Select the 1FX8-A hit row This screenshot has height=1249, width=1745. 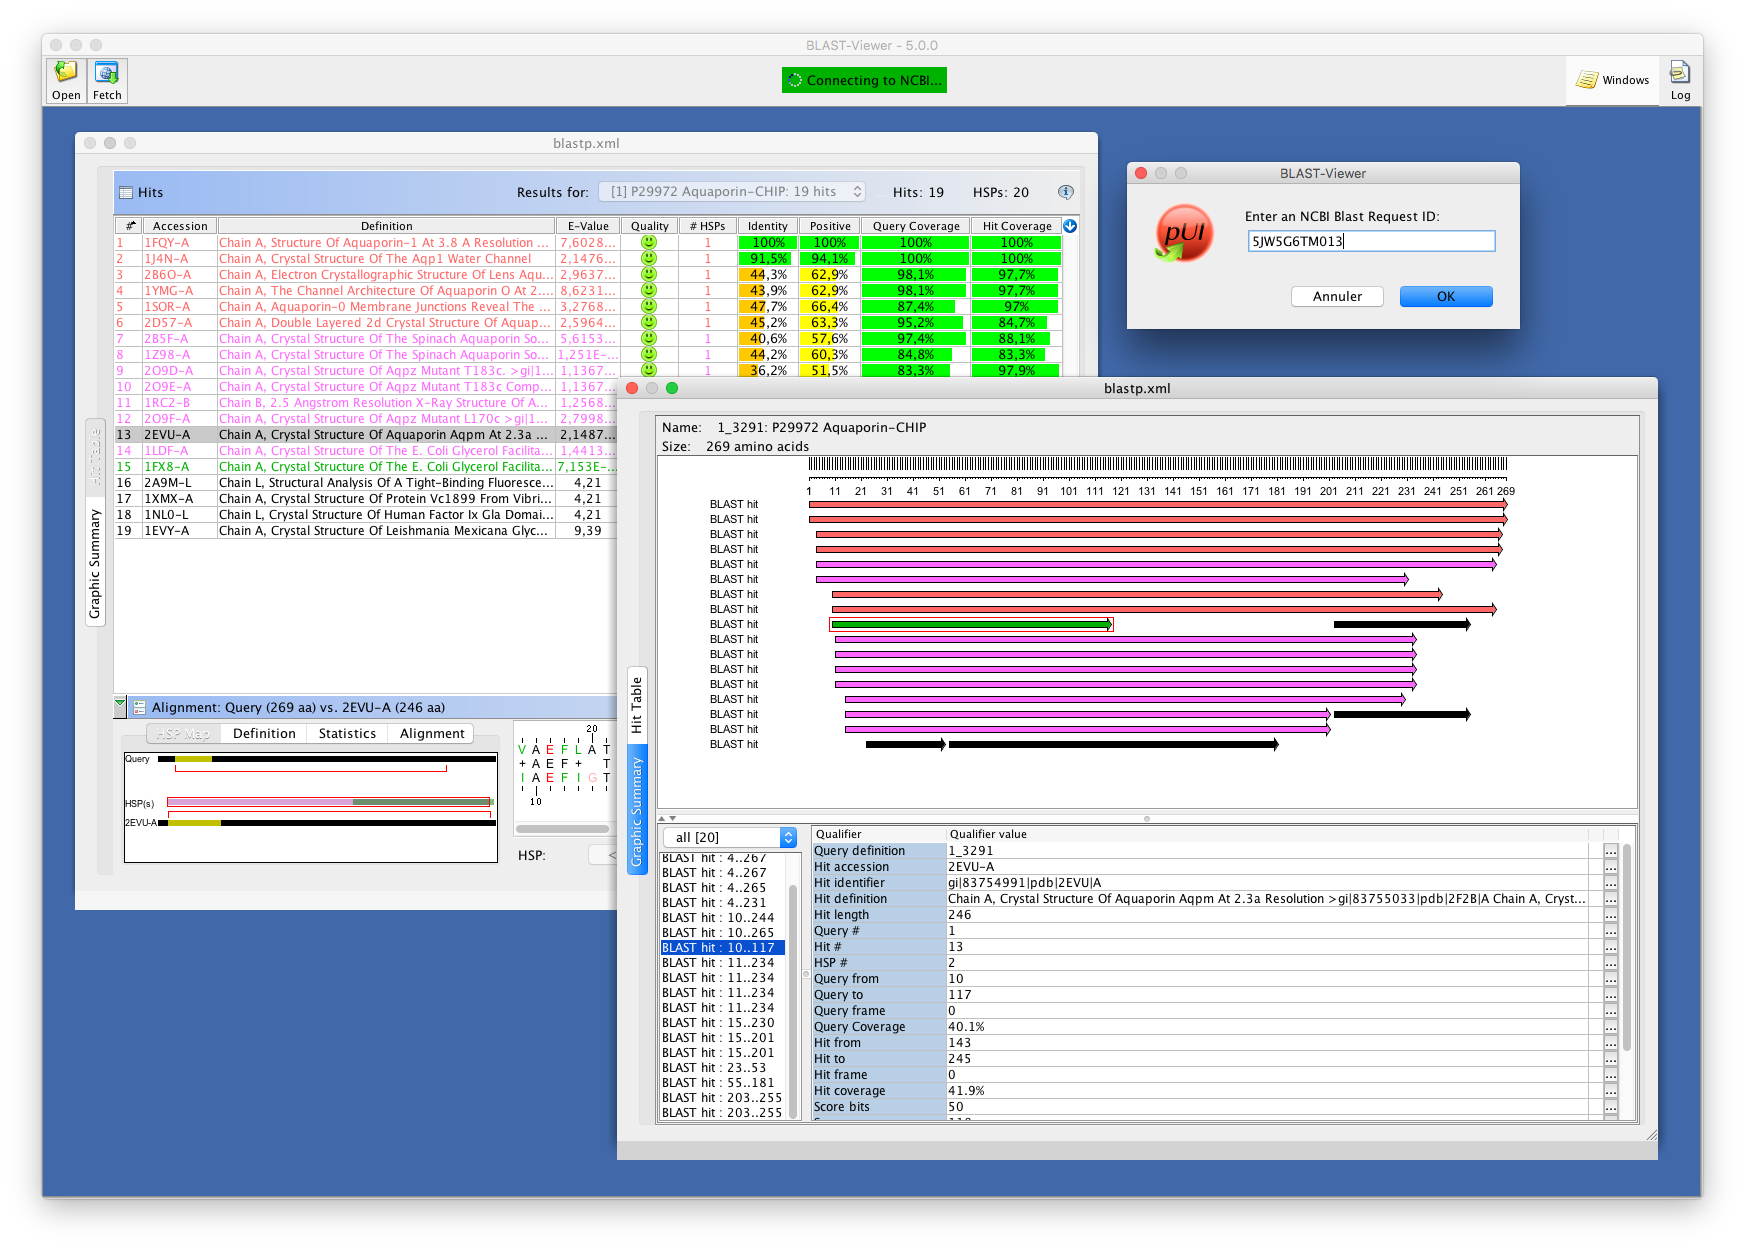(x=365, y=467)
